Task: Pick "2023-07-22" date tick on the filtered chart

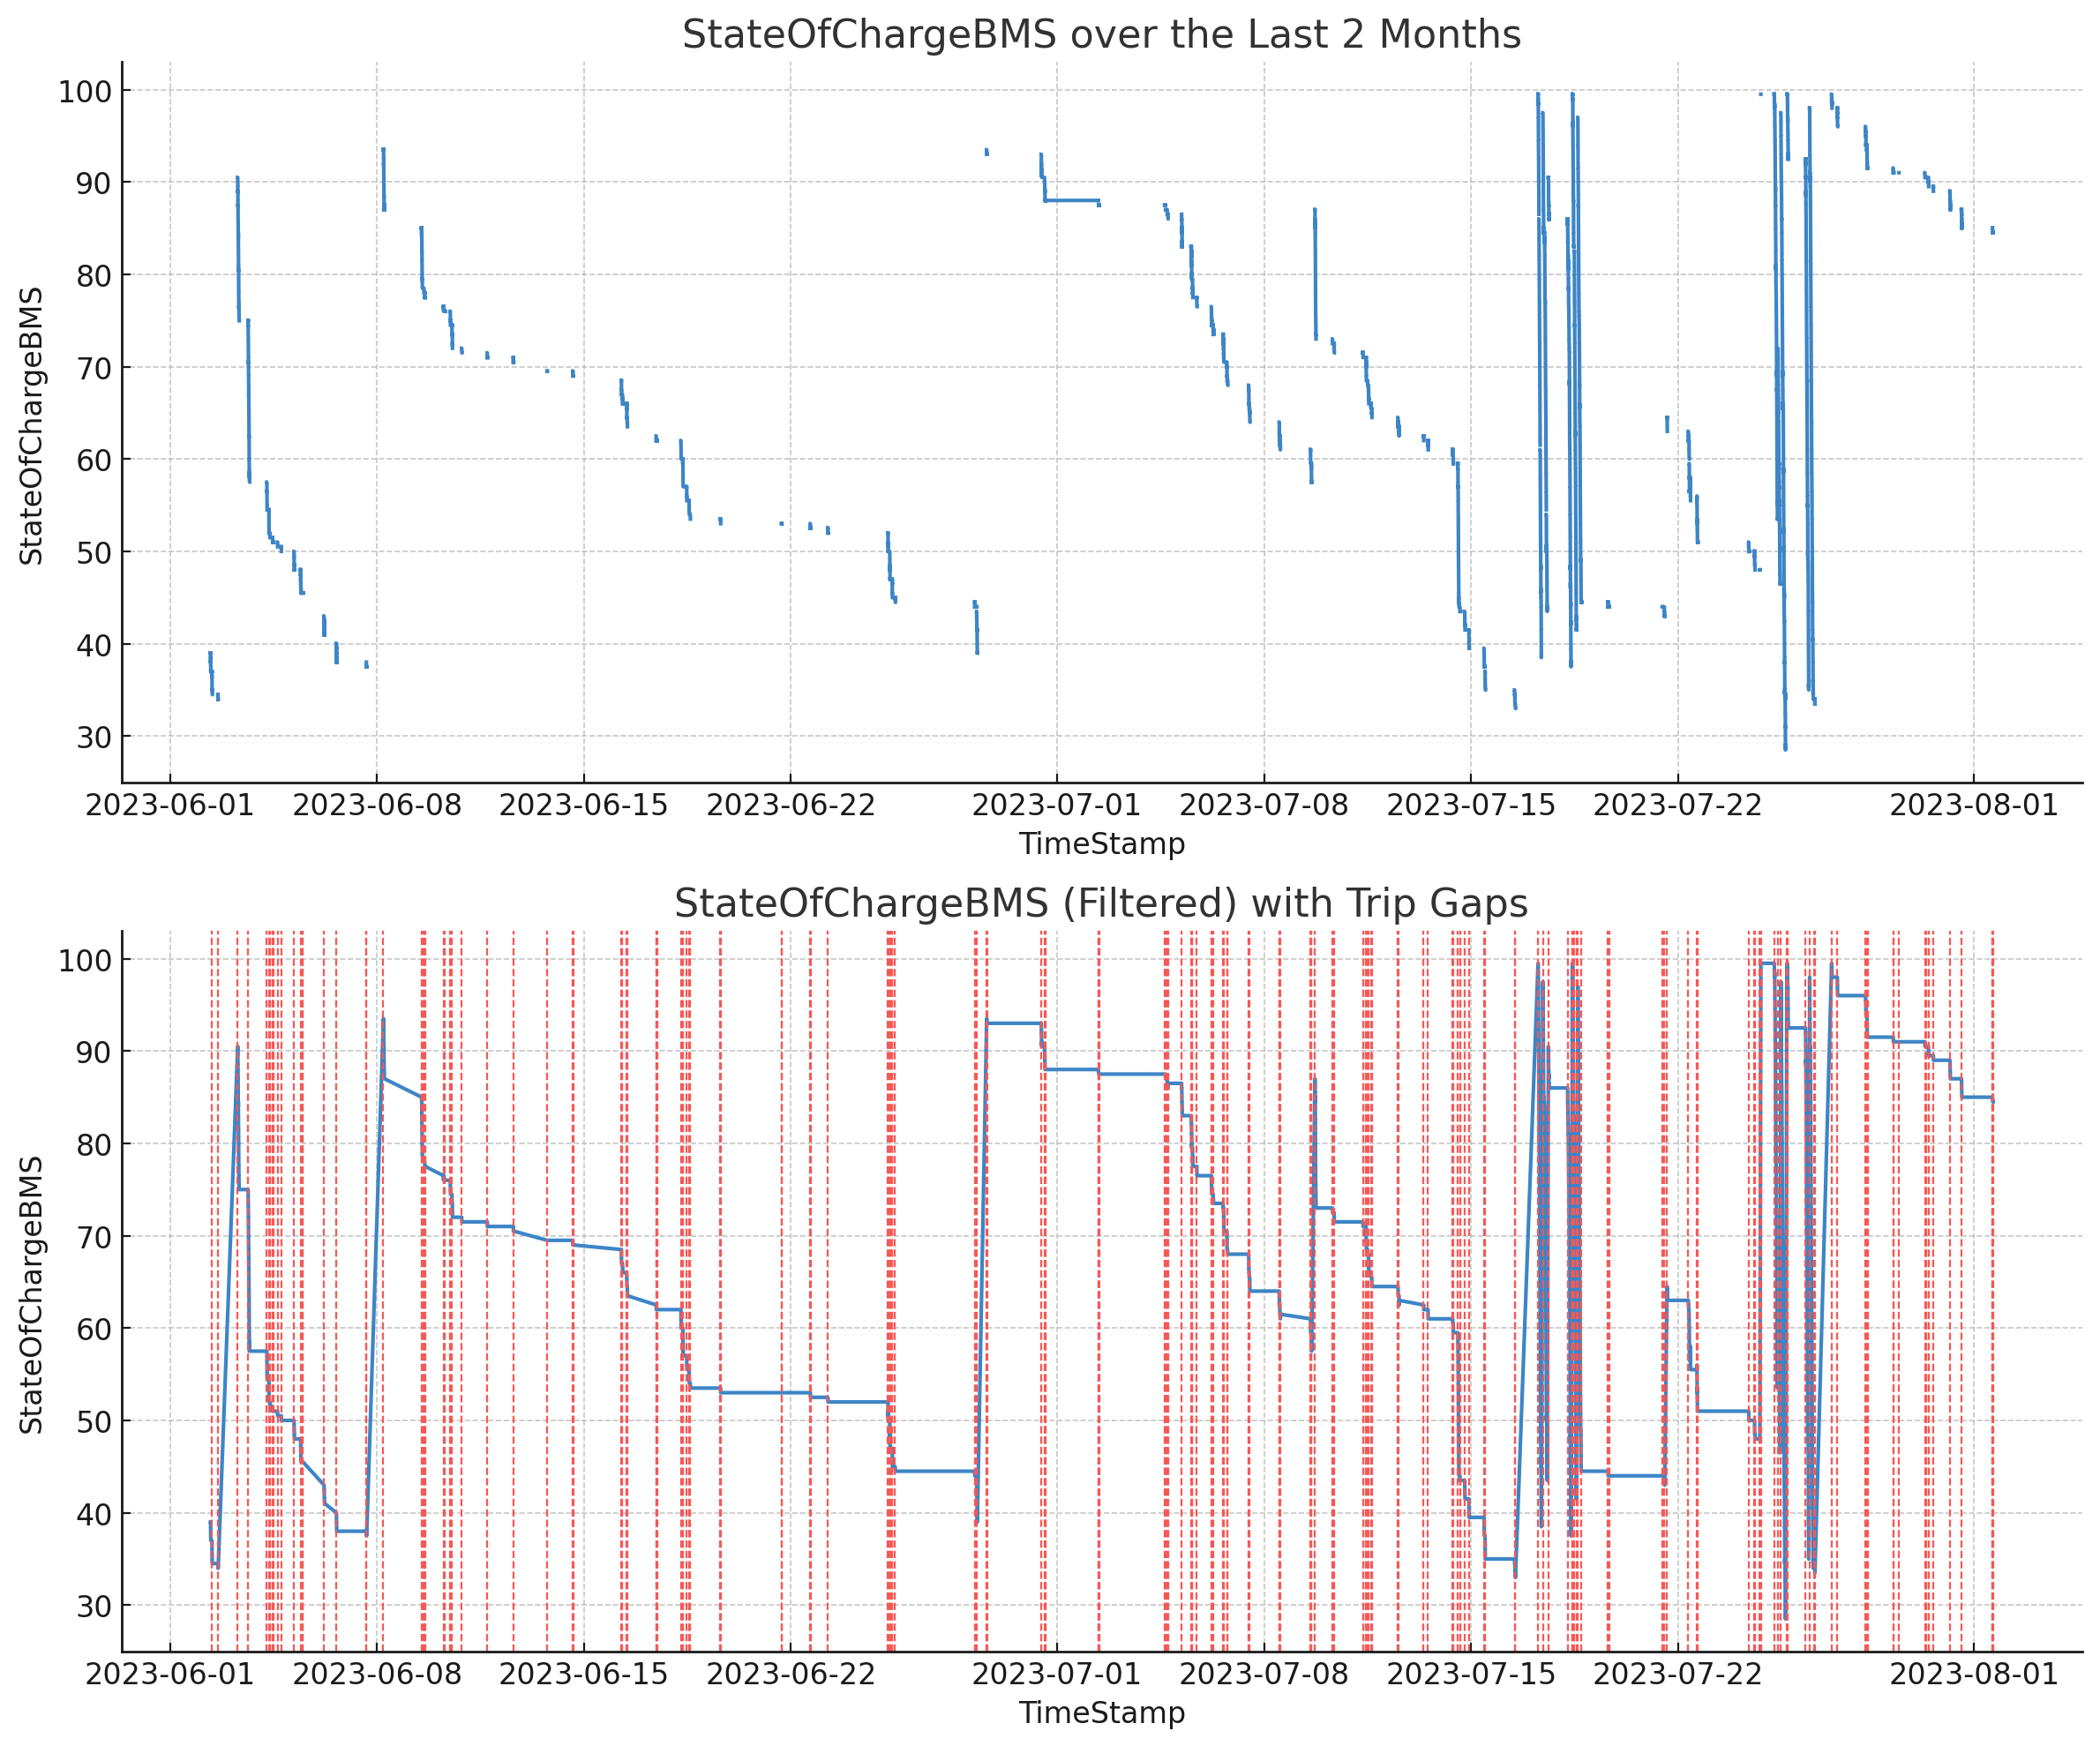Action: click(1678, 1674)
